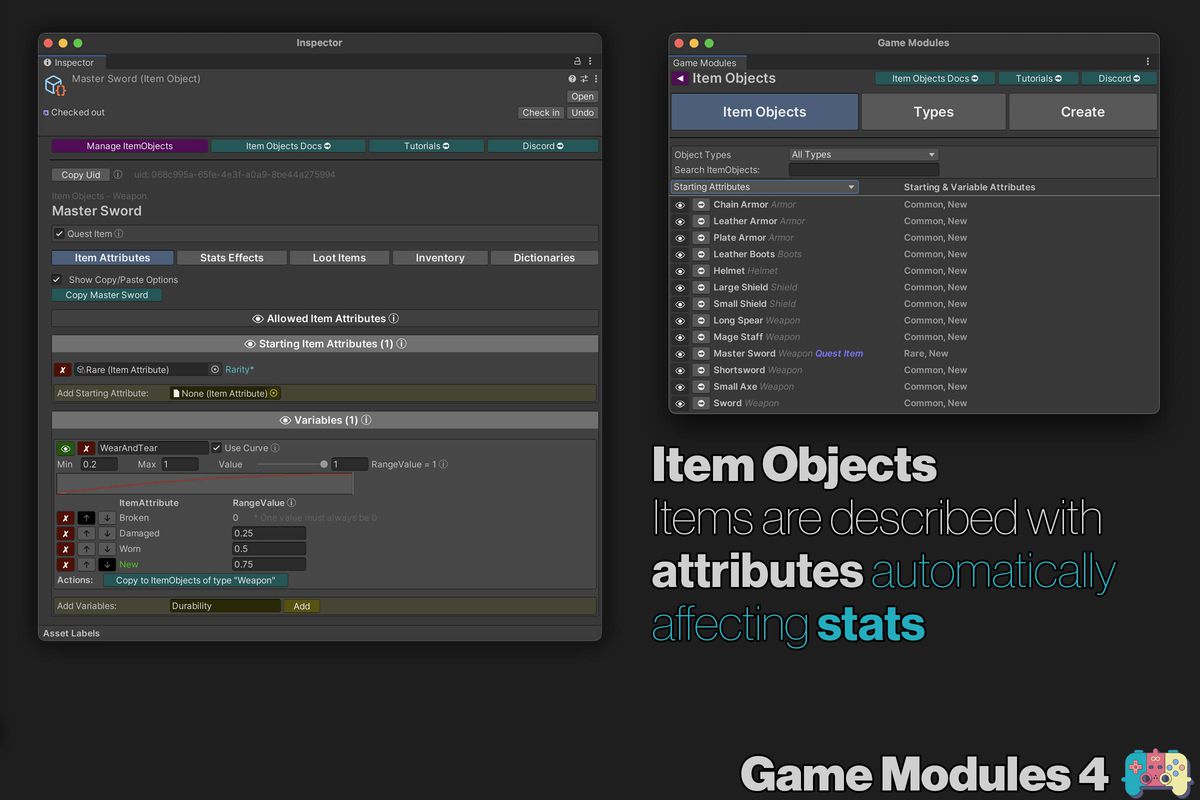This screenshot has height=800, width=1200.
Task: Open Master Sword with its select arrow icon
Action: pyautogui.click(x=701, y=354)
